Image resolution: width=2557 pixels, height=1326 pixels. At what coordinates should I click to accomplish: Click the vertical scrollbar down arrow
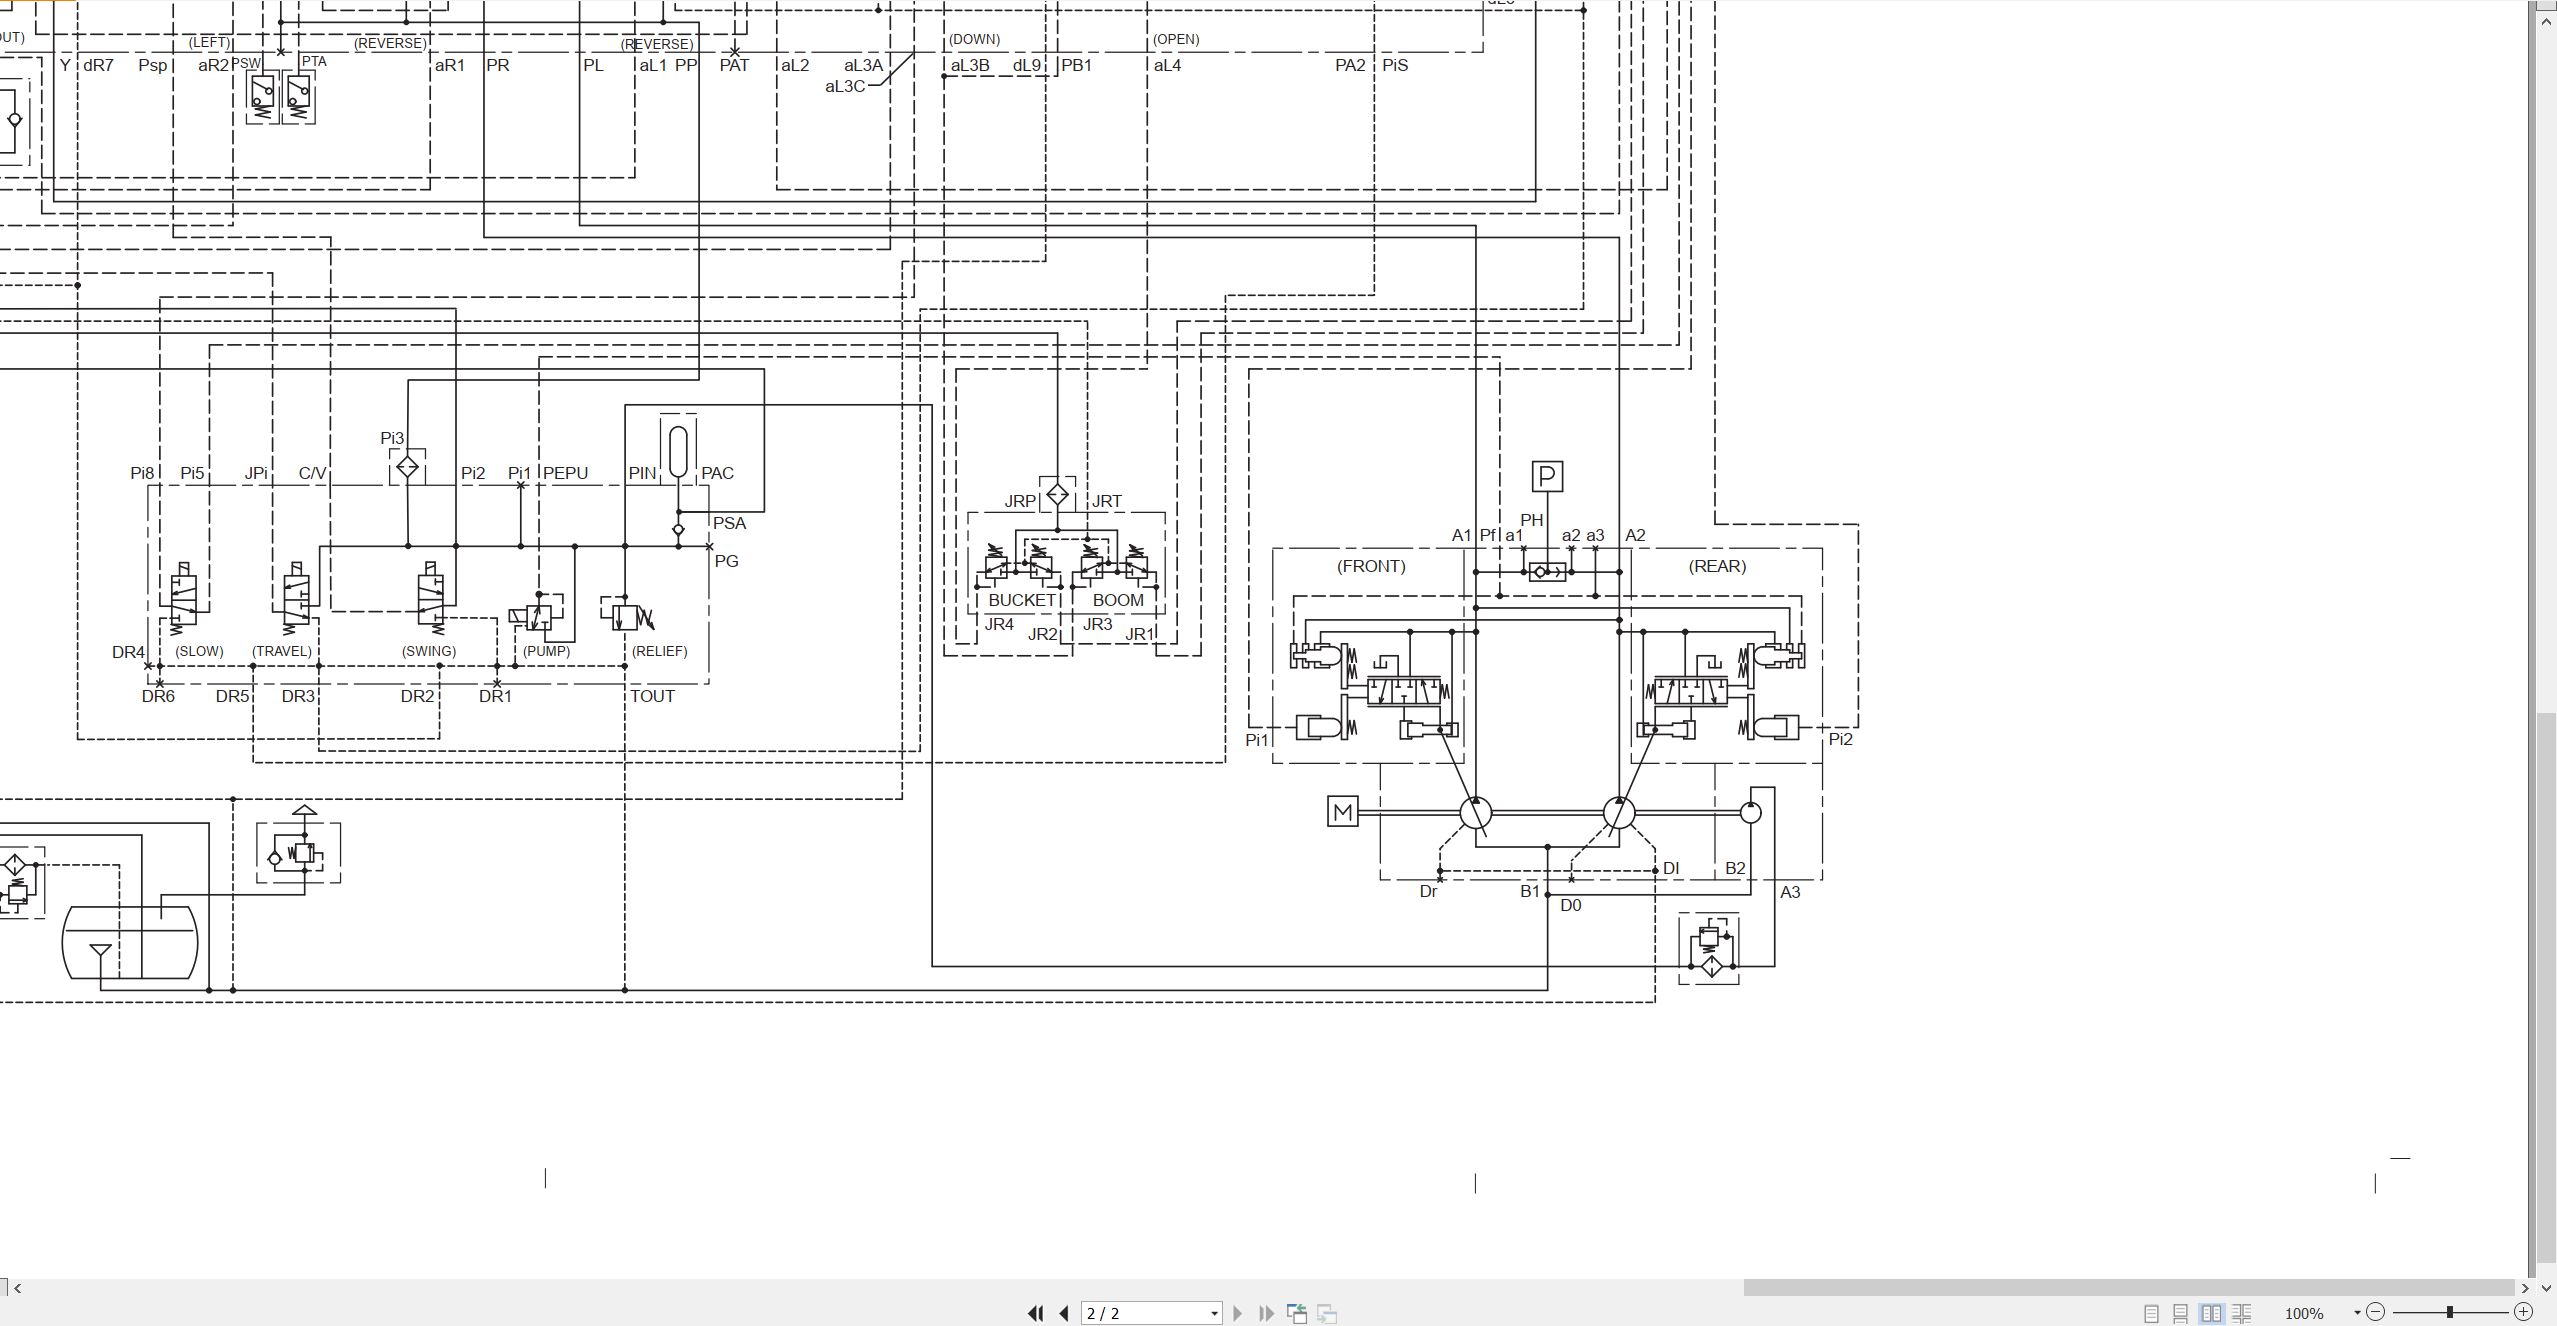(2547, 1288)
